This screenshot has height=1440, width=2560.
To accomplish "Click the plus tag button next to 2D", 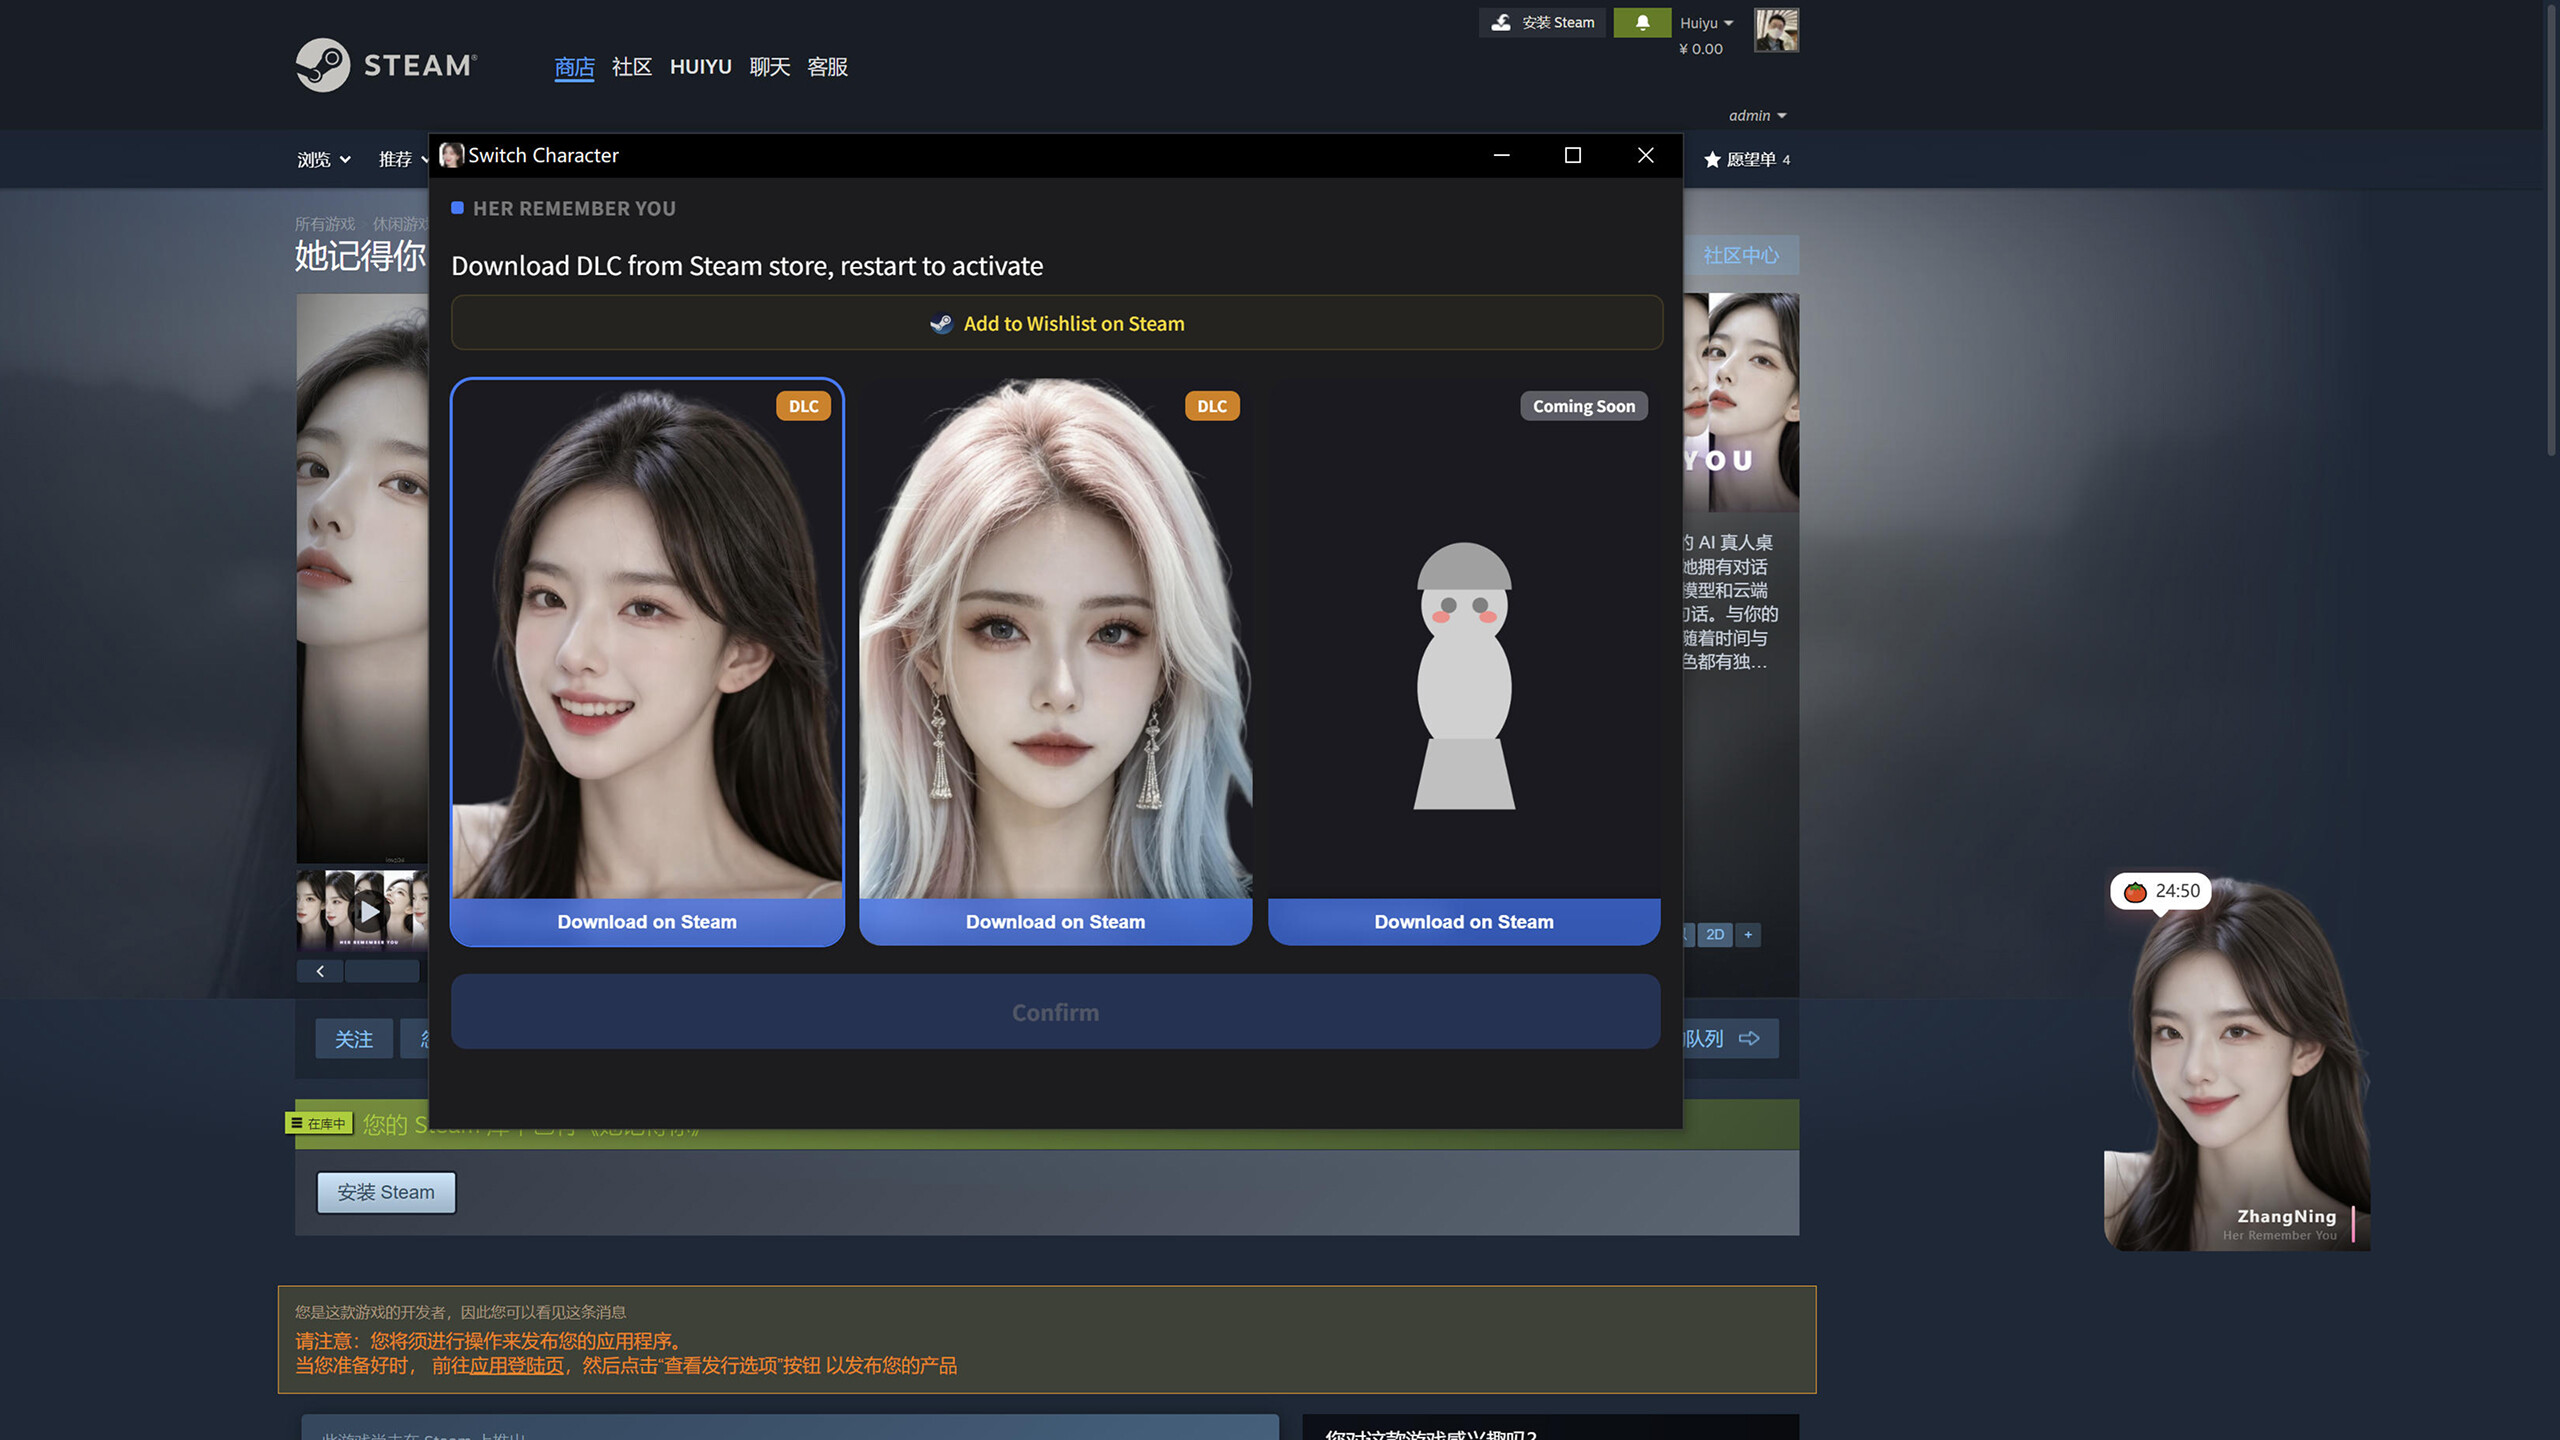I will tap(1748, 934).
